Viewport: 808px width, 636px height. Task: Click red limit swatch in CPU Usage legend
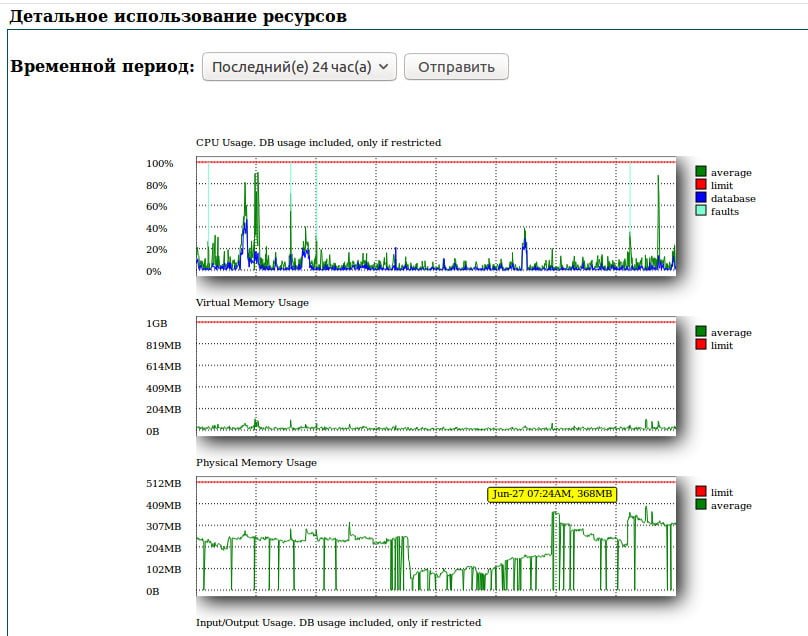tap(701, 184)
